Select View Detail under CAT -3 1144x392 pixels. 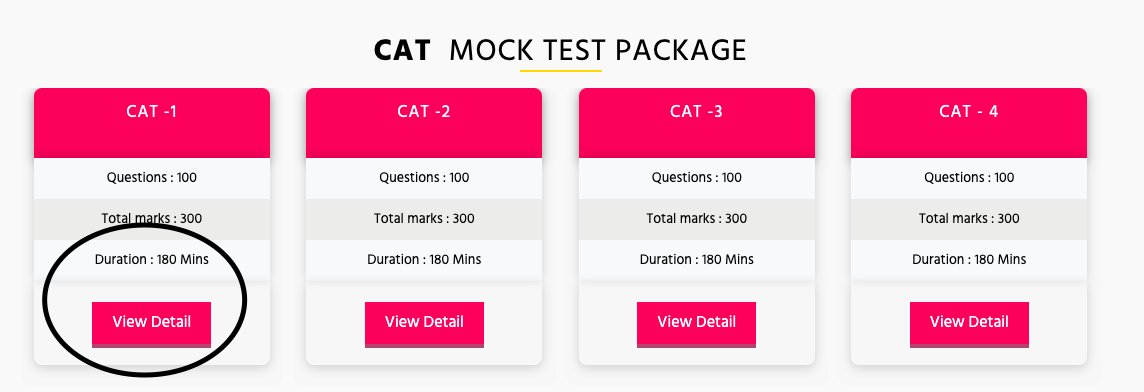[x=696, y=324]
